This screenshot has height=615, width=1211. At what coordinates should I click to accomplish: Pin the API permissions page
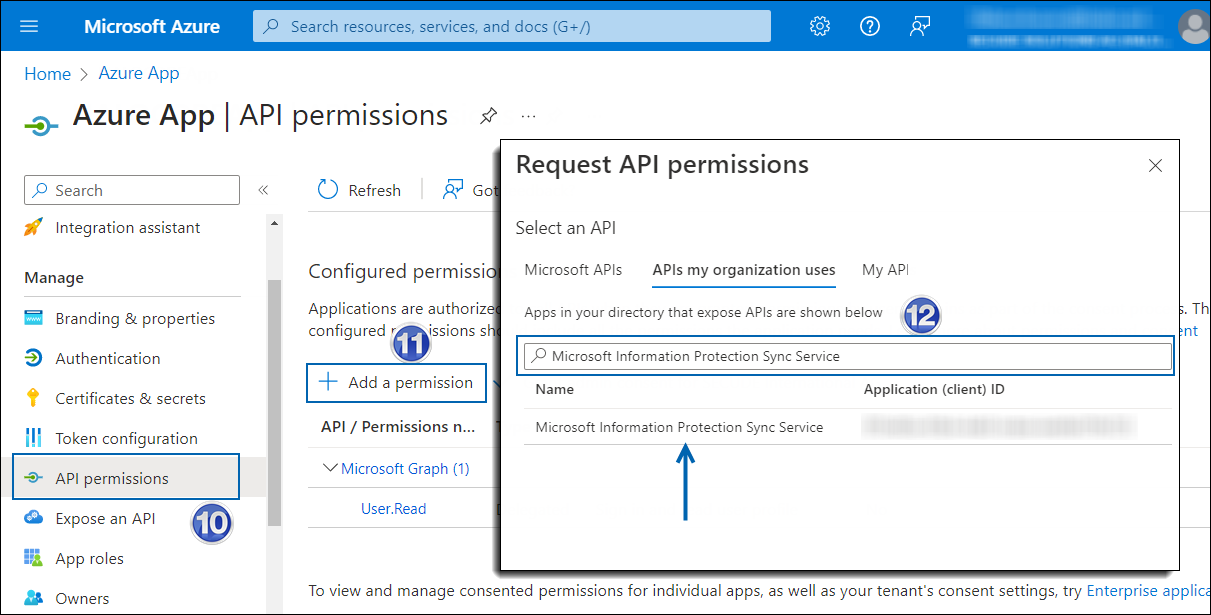(x=488, y=116)
